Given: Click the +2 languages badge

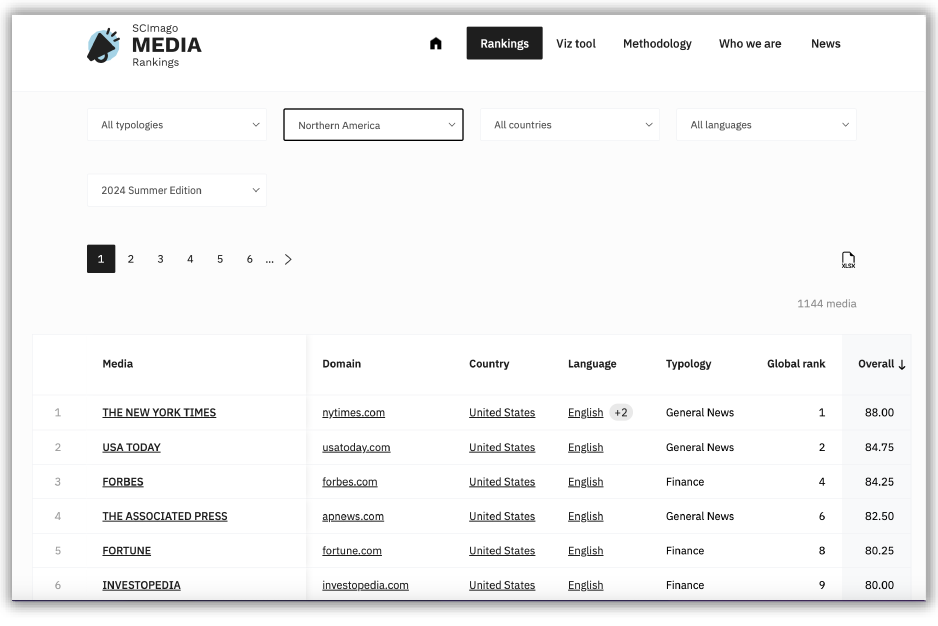Looking at the screenshot, I should [x=621, y=412].
